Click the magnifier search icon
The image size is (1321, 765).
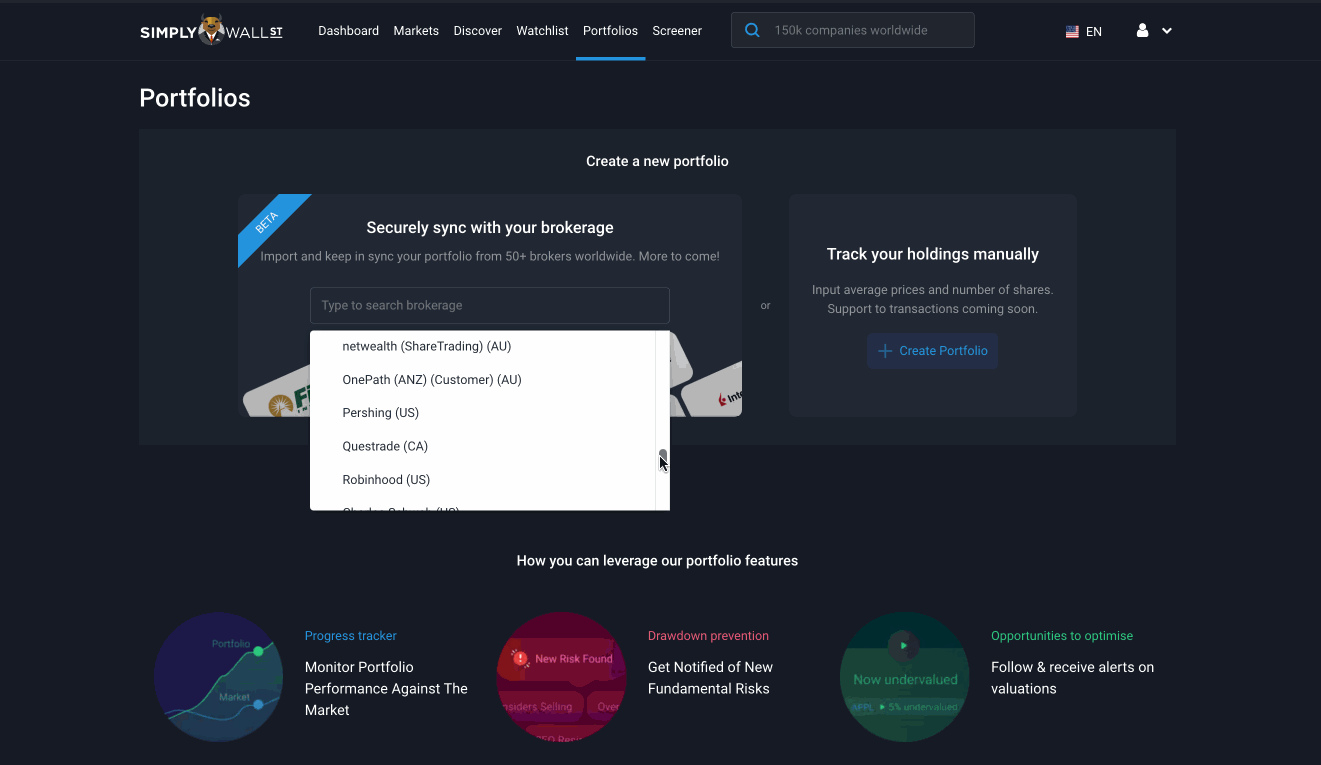tap(752, 31)
